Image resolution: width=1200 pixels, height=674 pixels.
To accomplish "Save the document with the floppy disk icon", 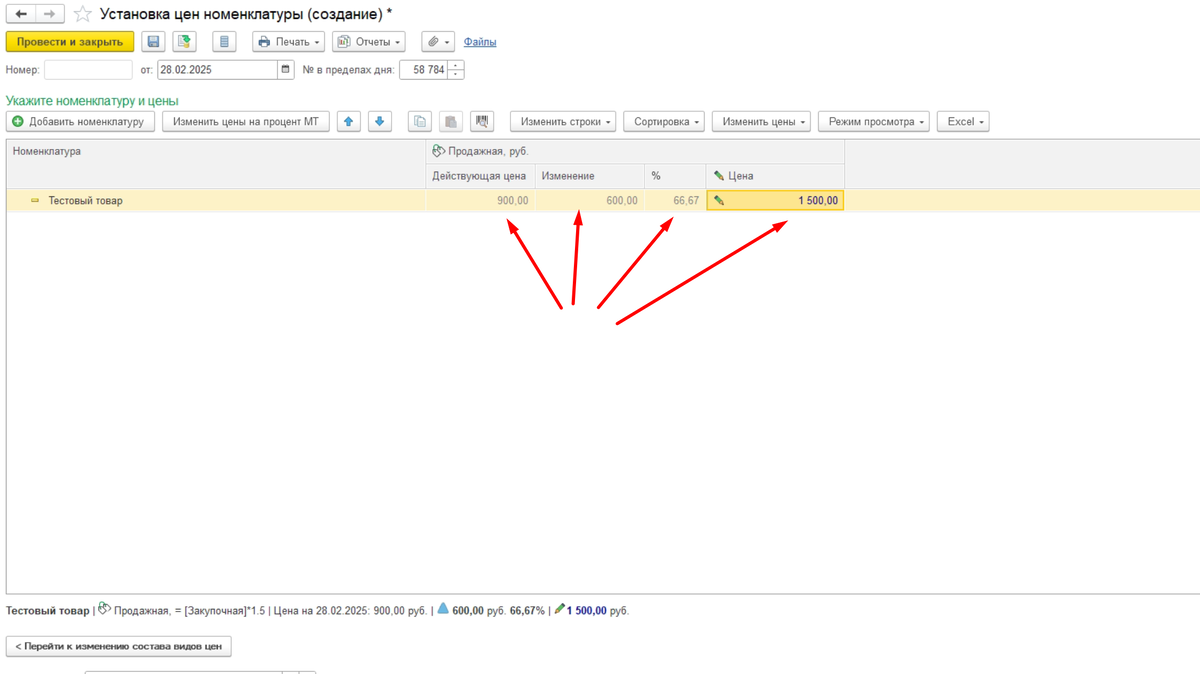I will (153, 42).
